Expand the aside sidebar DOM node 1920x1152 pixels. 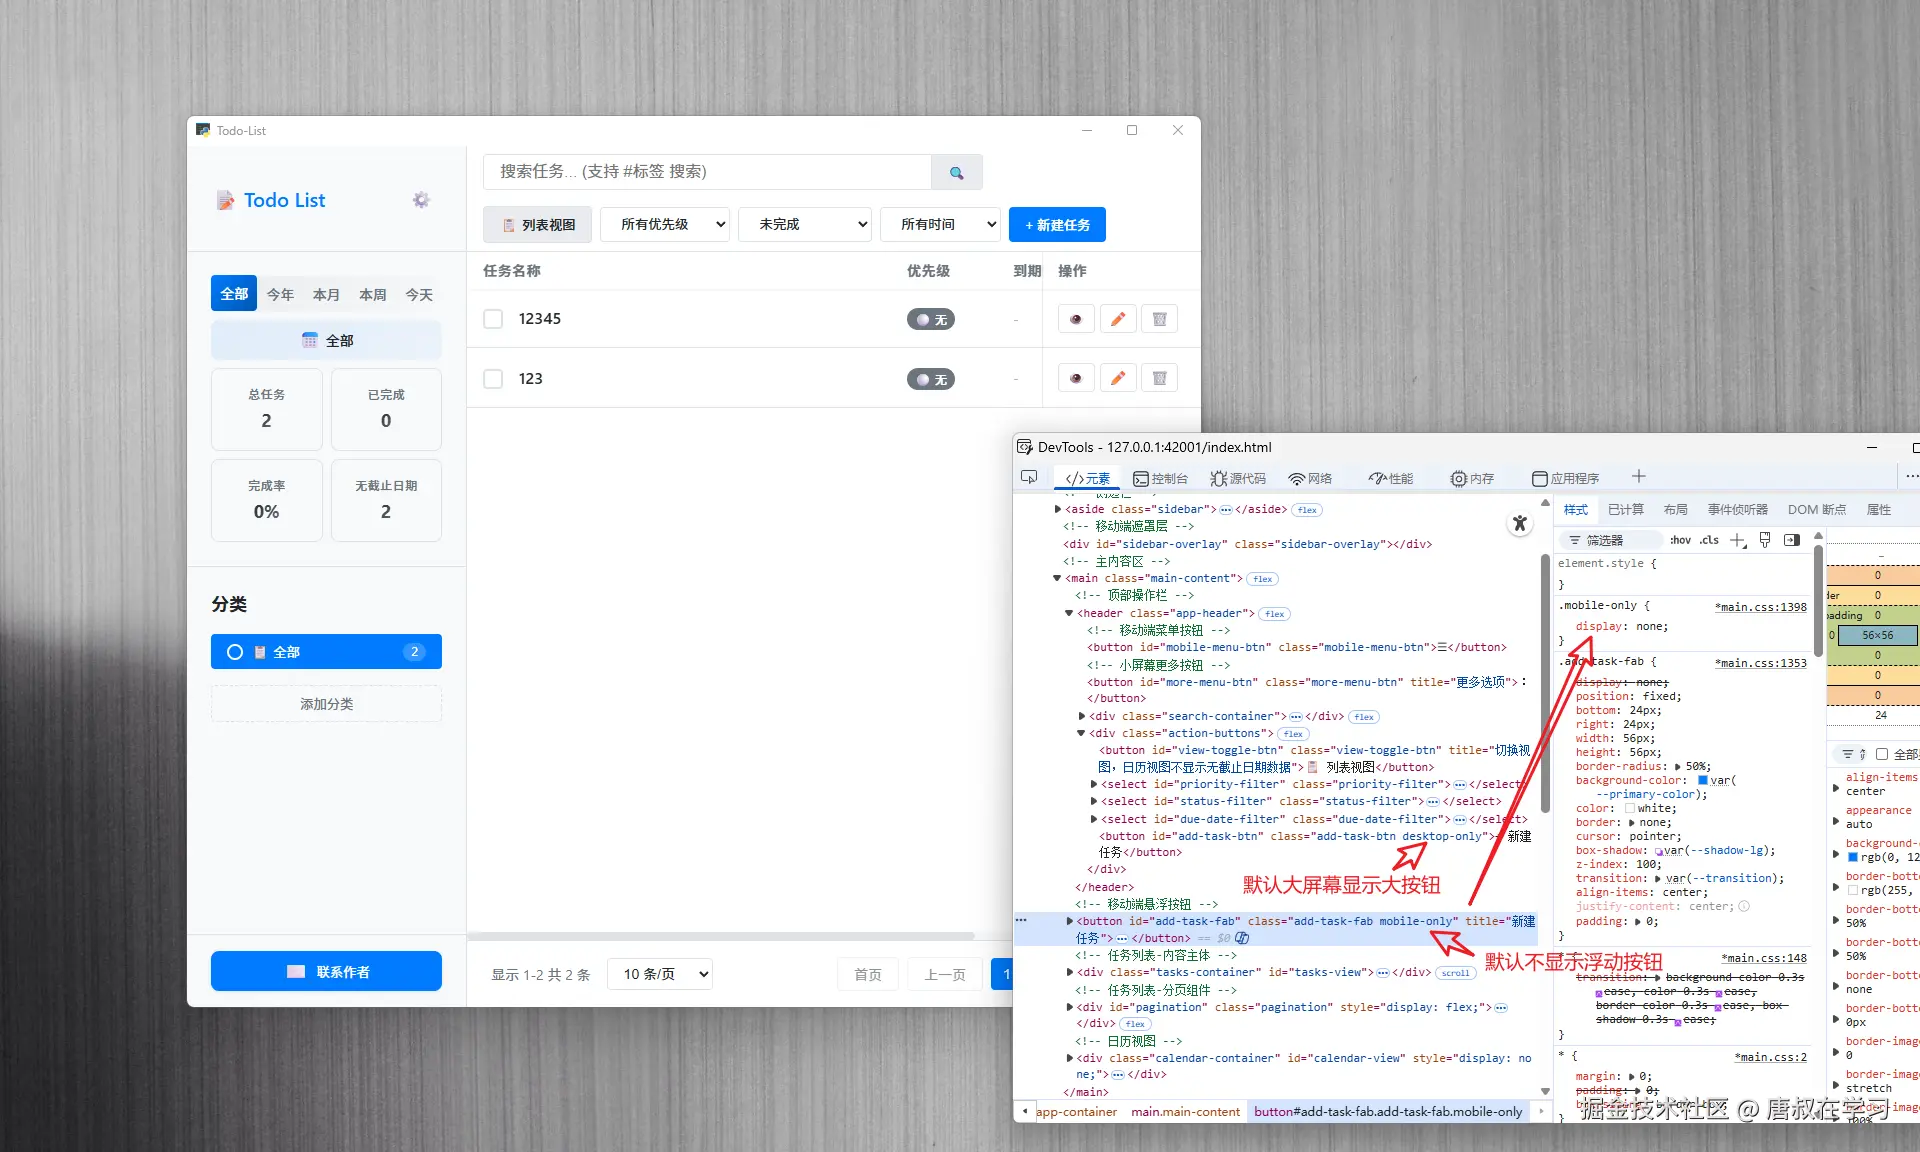[1058, 510]
